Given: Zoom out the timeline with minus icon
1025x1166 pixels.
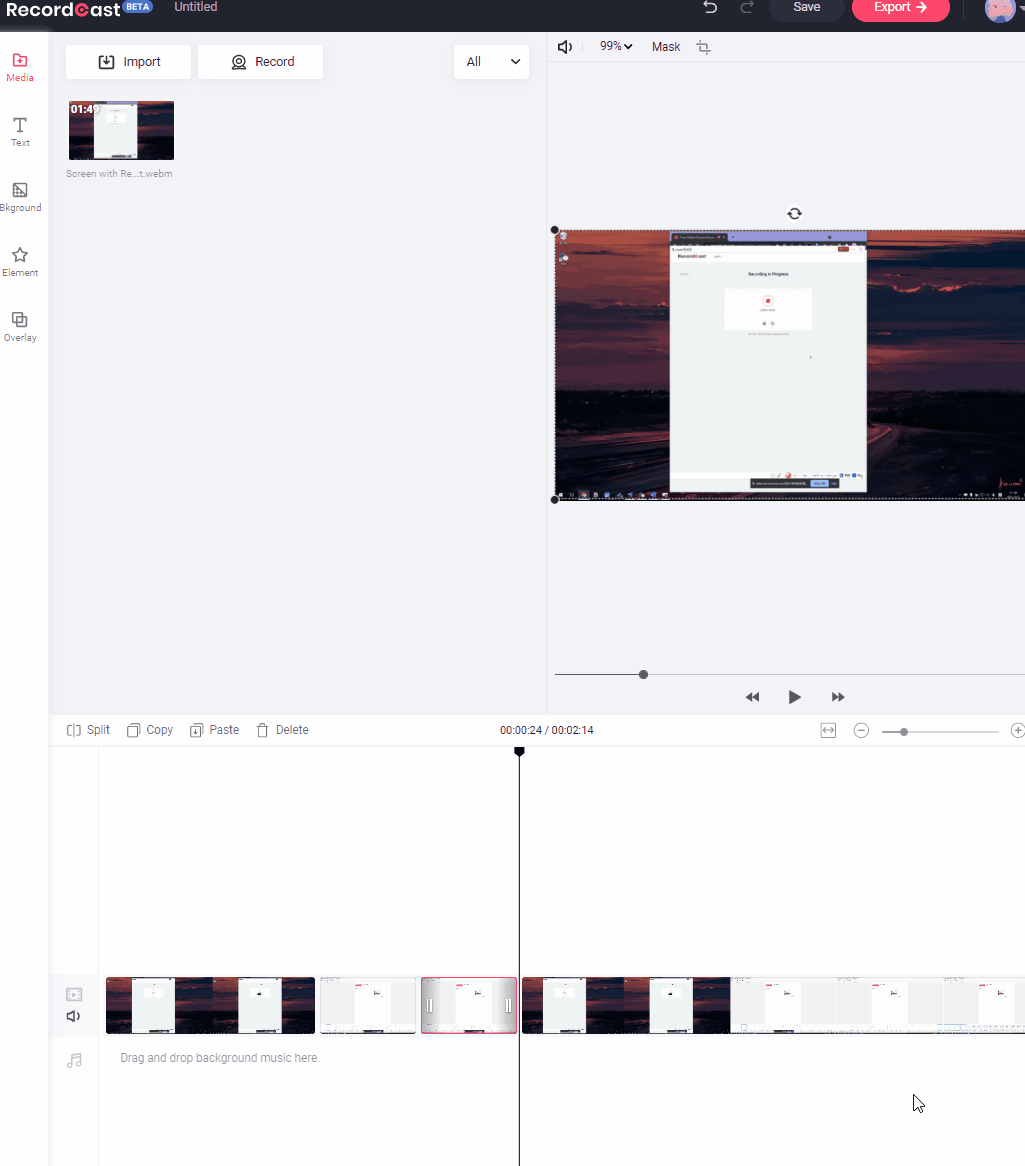Looking at the screenshot, I should 861,731.
